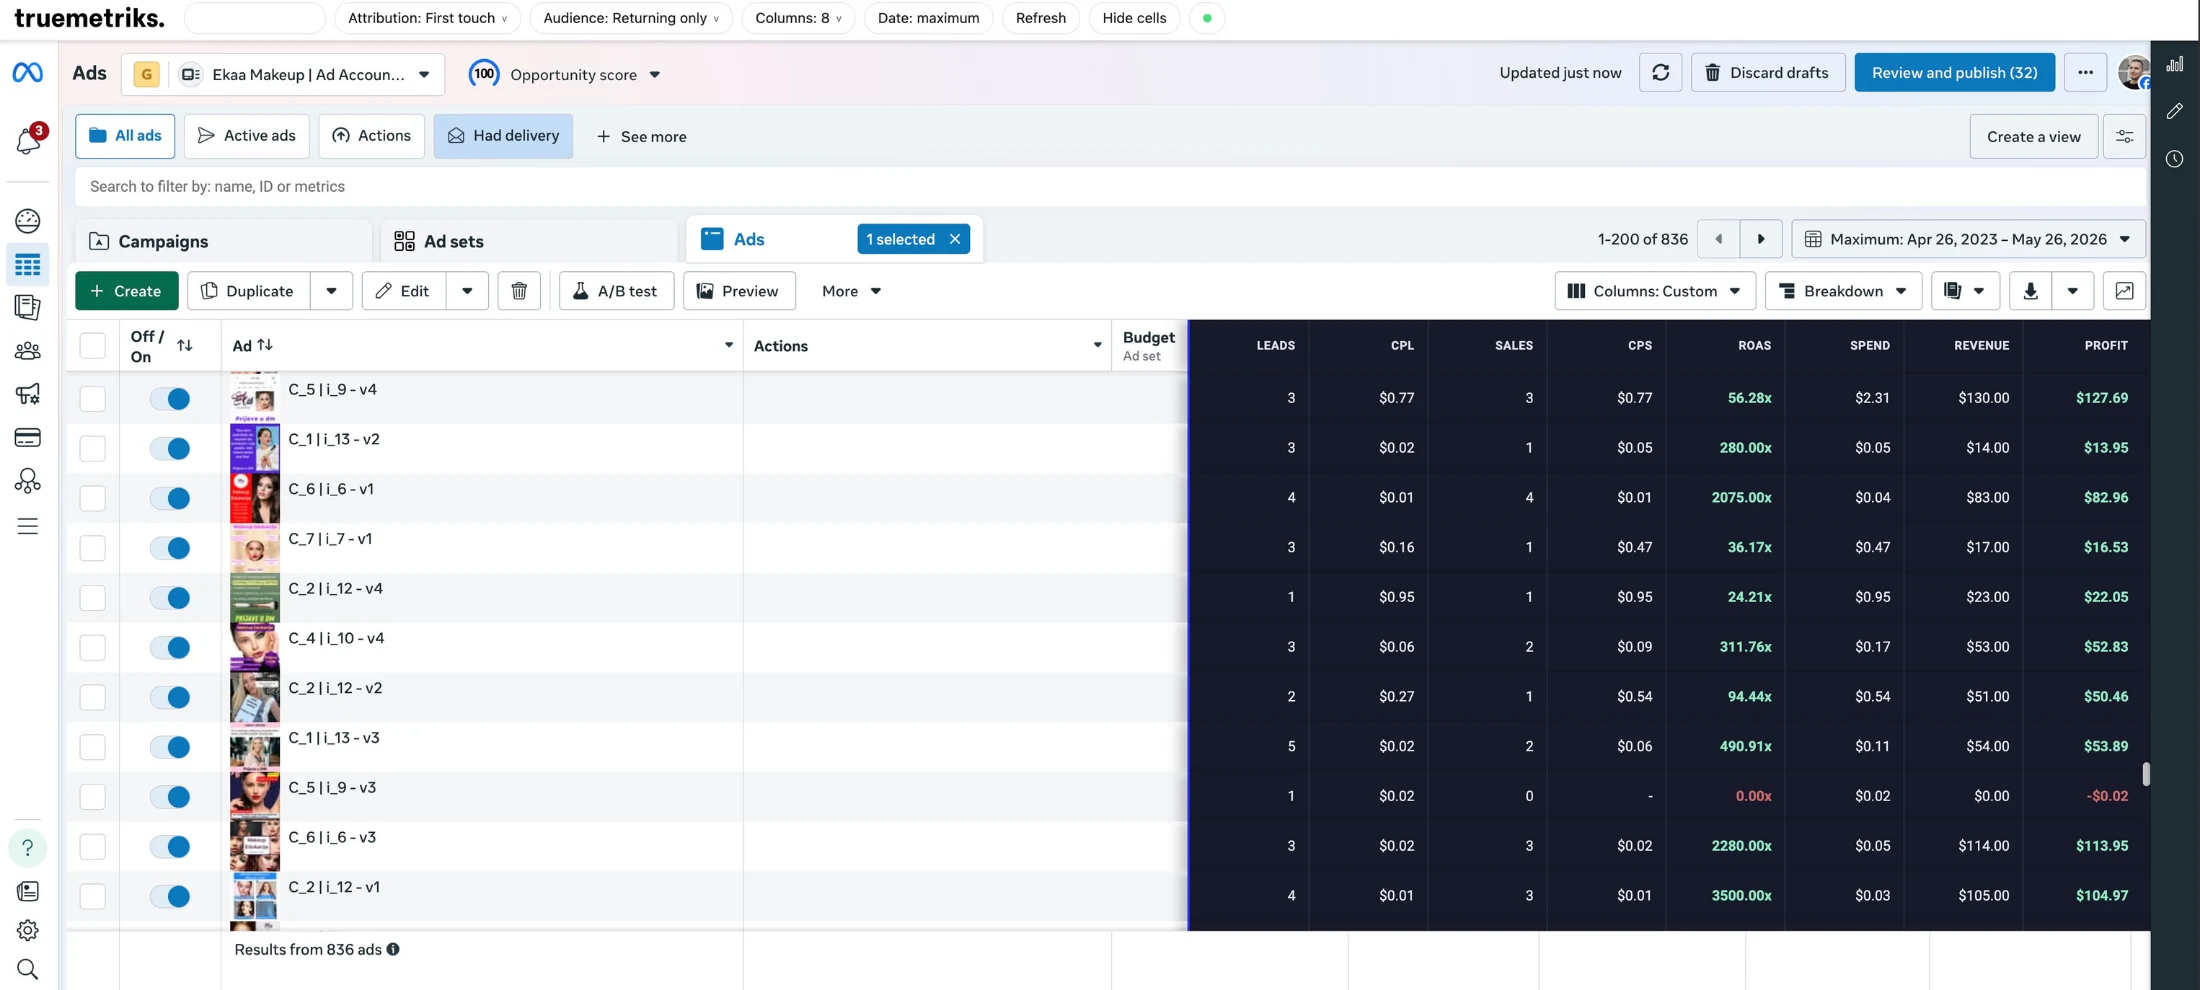2200x990 pixels.
Task: Open the Billing card icon in sidebar
Action: (27, 437)
